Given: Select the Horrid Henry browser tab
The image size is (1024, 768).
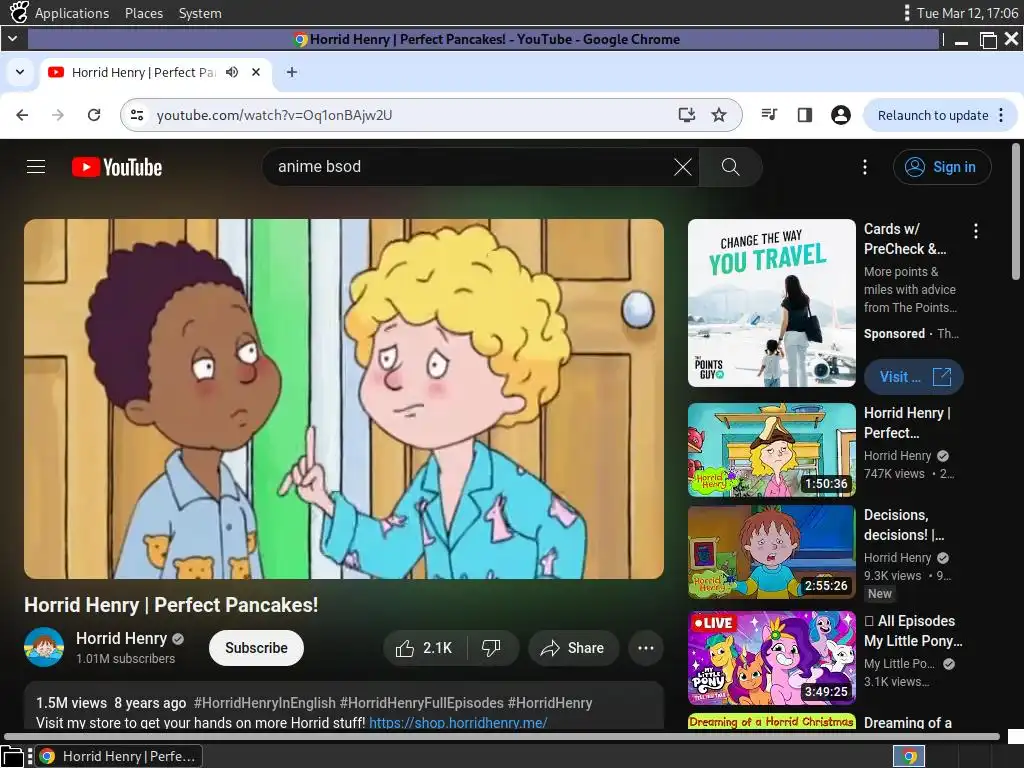Looking at the screenshot, I should coord(156,72).
